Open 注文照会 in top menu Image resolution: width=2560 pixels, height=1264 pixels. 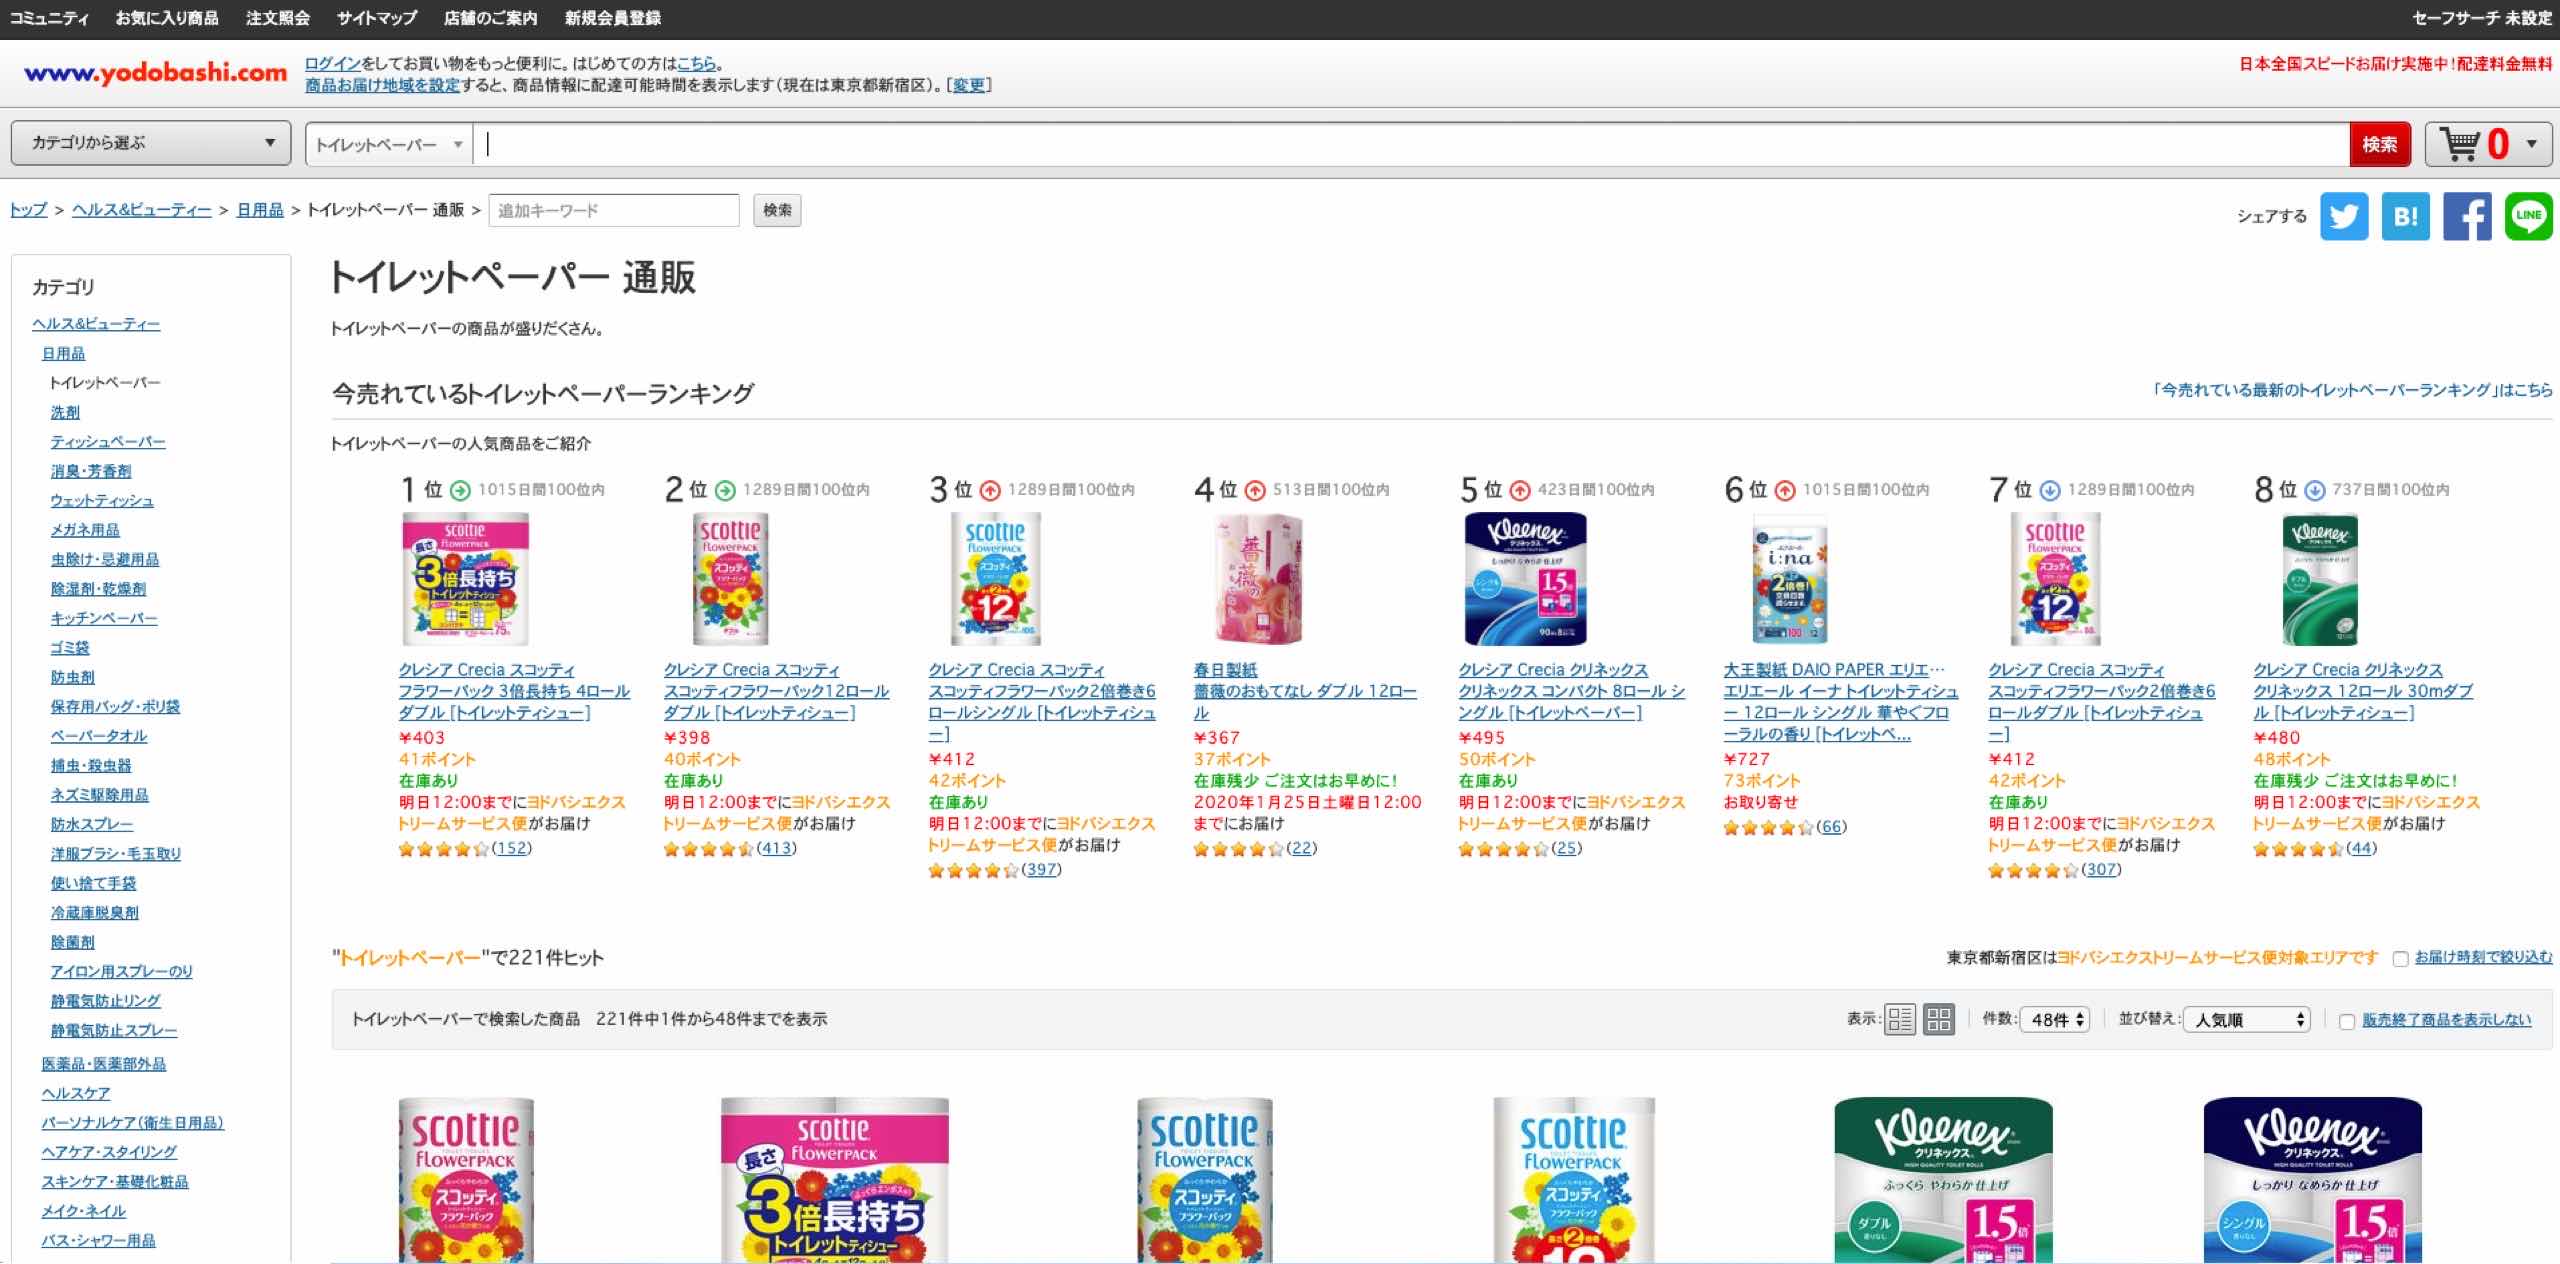[278, 18]
